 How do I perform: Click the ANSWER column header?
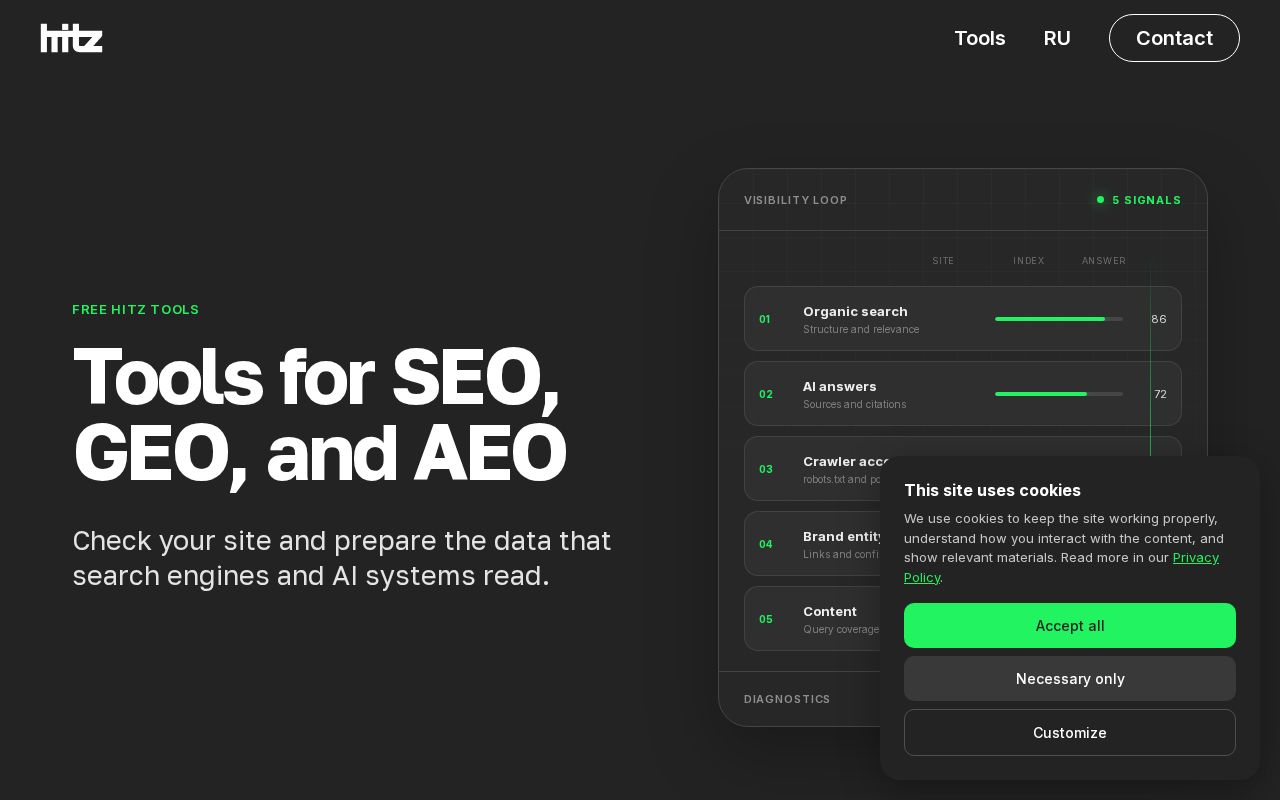pos(1104,261)
